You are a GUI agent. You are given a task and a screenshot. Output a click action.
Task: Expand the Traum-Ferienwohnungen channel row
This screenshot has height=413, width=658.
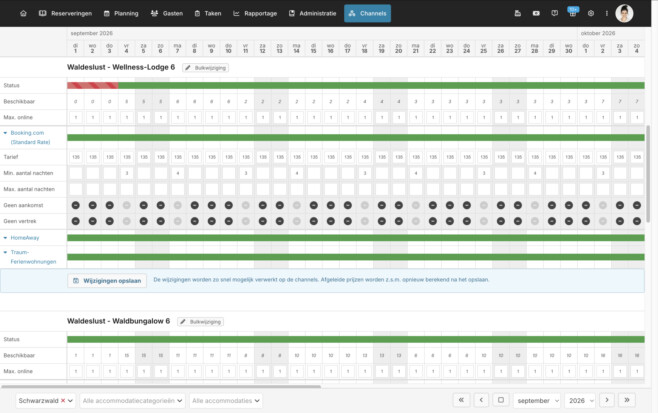tap(30, 257)
